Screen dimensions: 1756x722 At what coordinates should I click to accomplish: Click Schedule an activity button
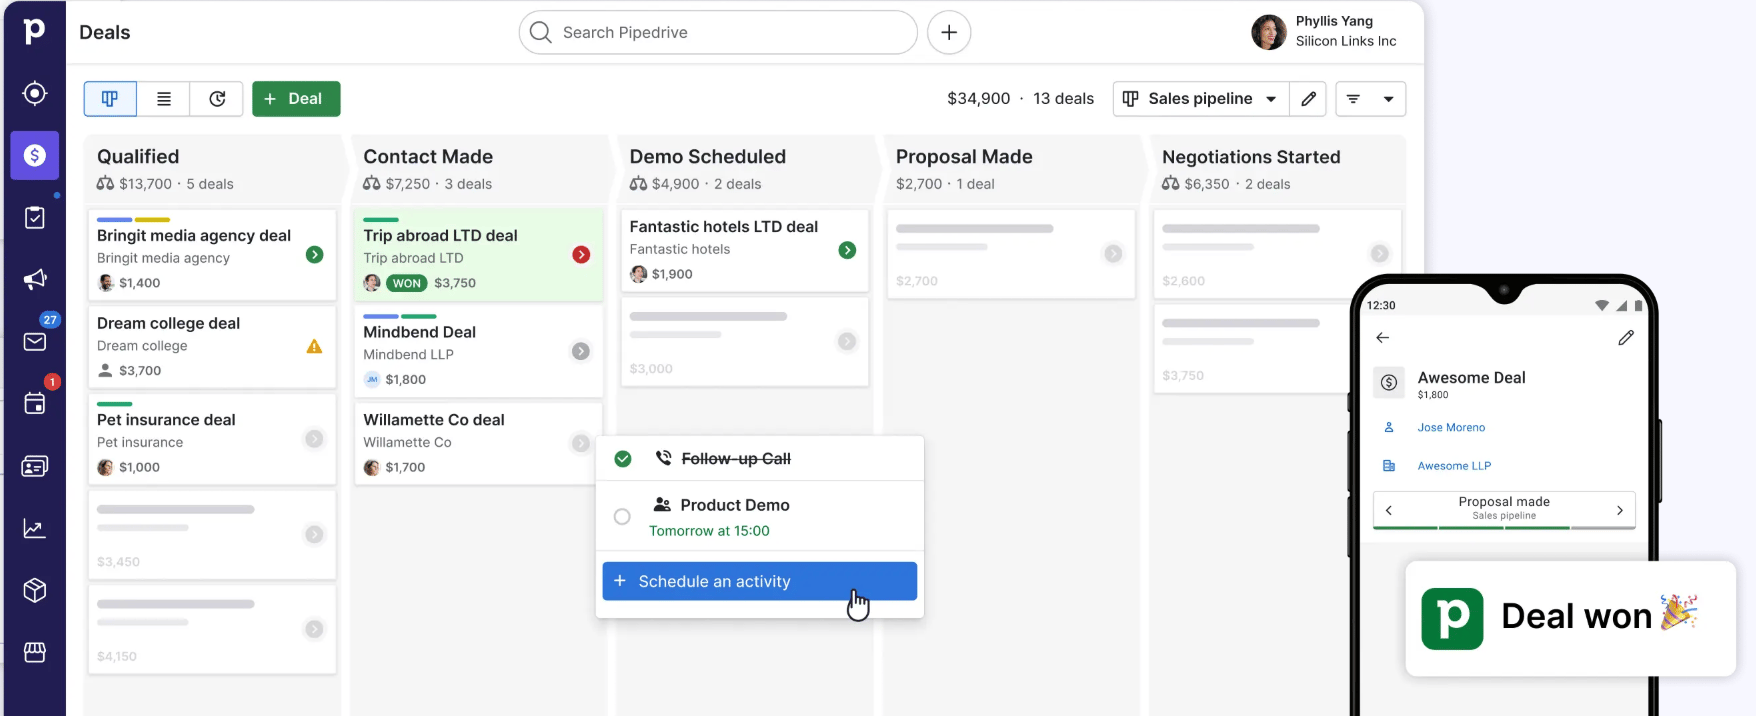(759, 581)
